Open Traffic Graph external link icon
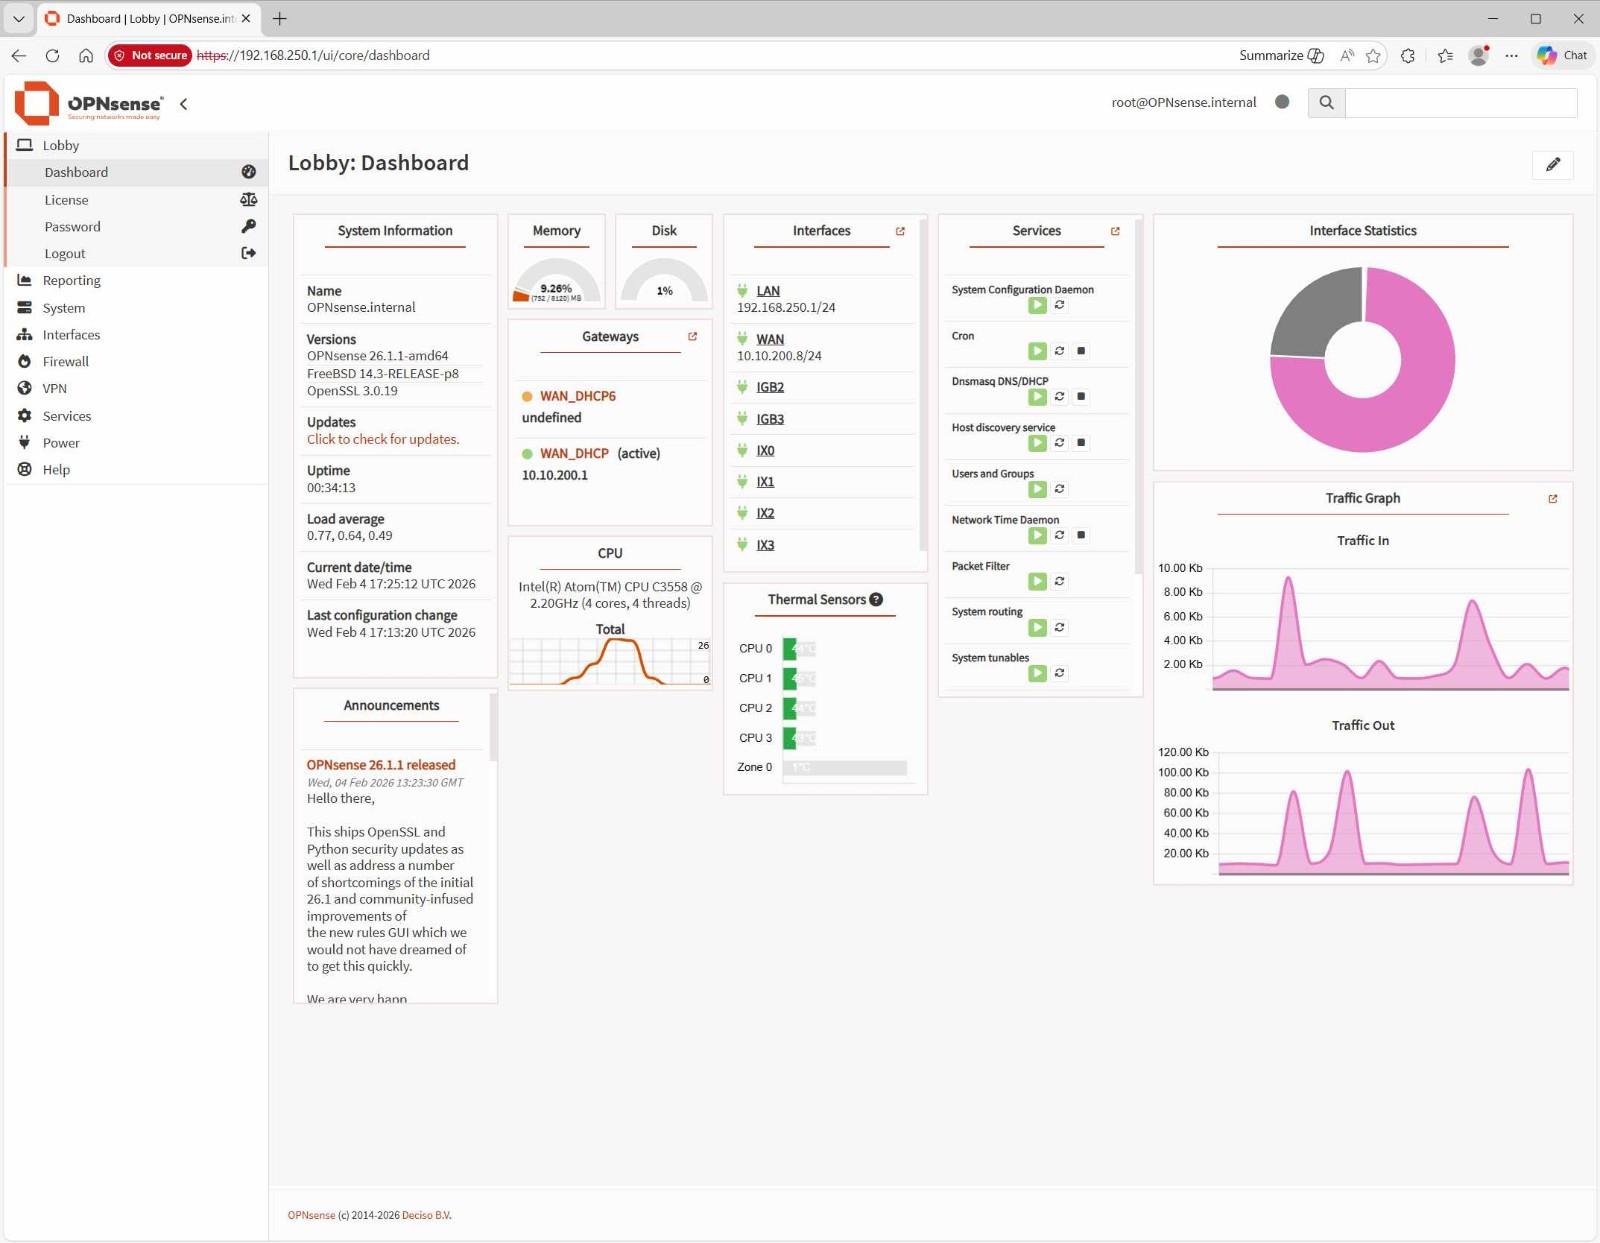Screen dimensions: 1600x1243 [1552, 499]
